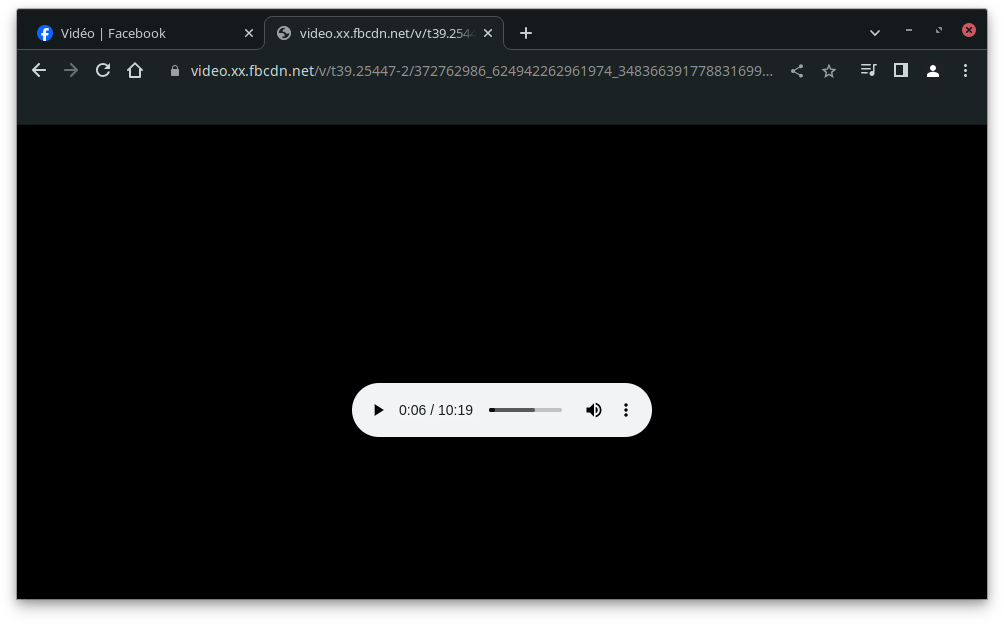This screenshot has width=1004, height=624.
Task: Select the video.xx.fbcdn.net tab
Action: 380,33
